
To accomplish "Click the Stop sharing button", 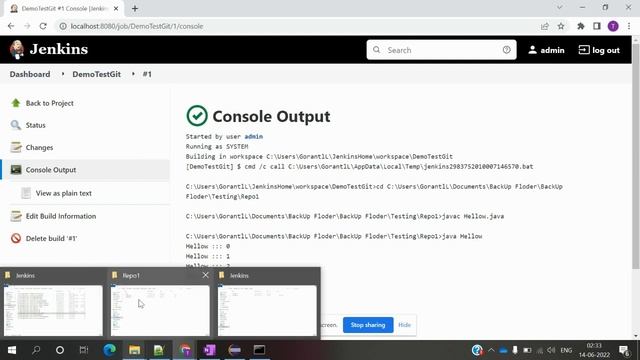I will 368,325.
